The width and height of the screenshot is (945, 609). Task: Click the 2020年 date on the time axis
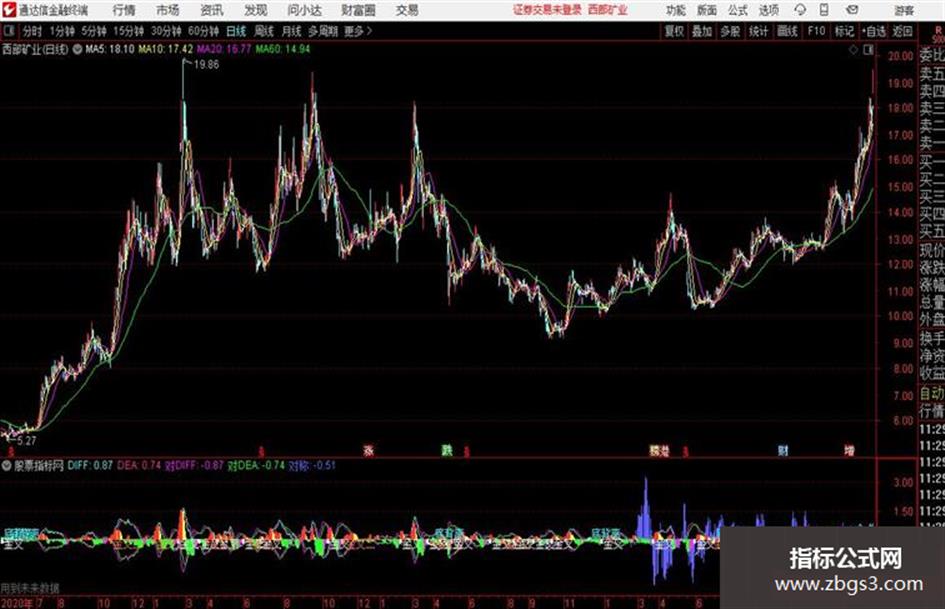pos(17,603)
